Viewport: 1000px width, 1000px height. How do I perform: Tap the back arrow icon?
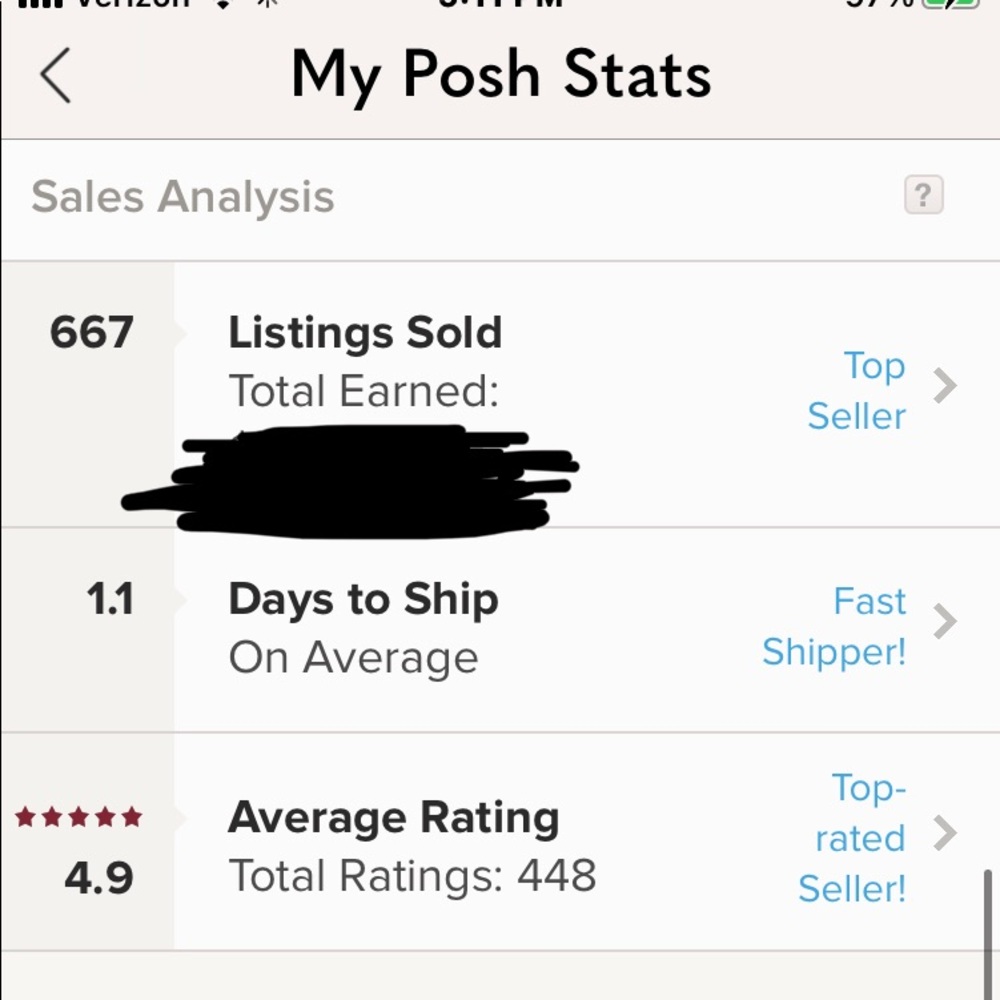(55, 75)
